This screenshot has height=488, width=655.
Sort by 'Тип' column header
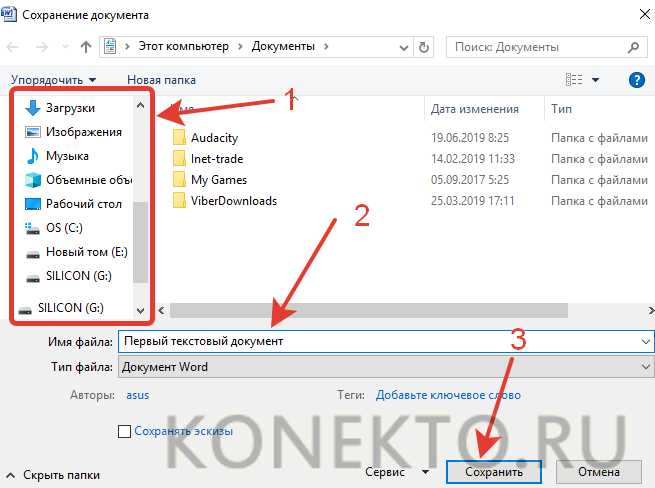pyautogui.click(x=561, y=109)
